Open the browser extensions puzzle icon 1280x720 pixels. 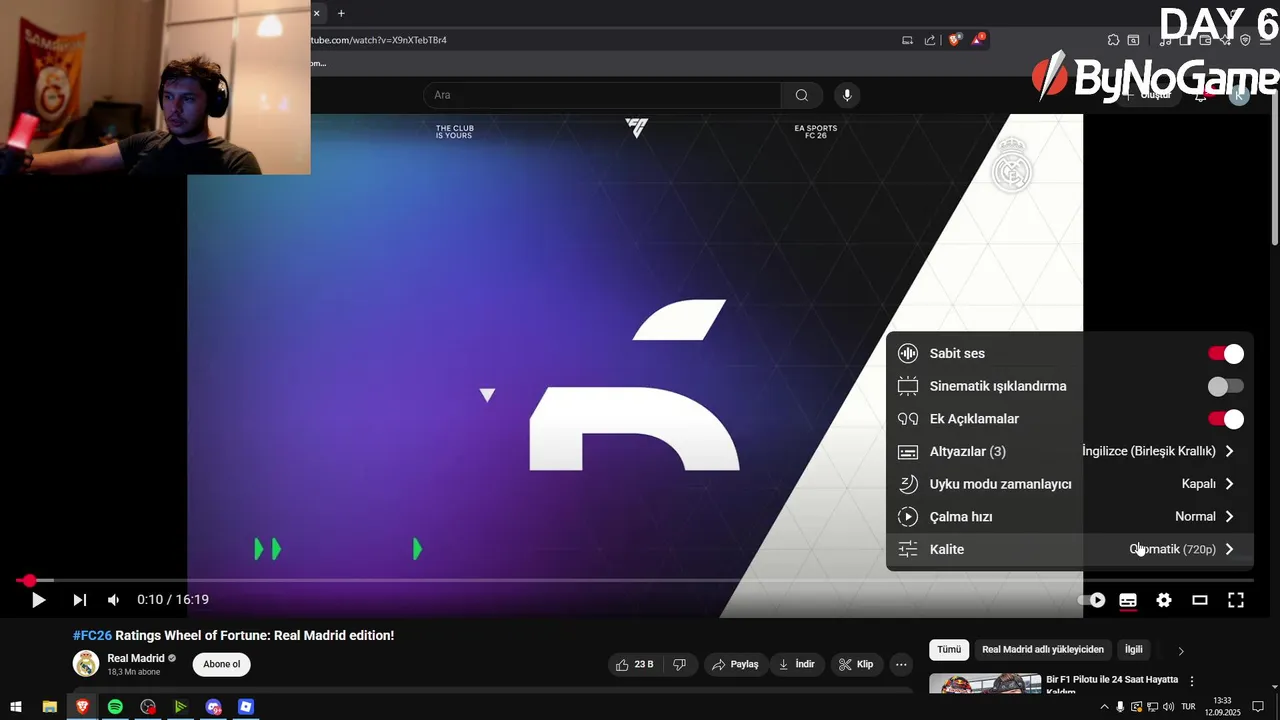[x=1113, y=40]
